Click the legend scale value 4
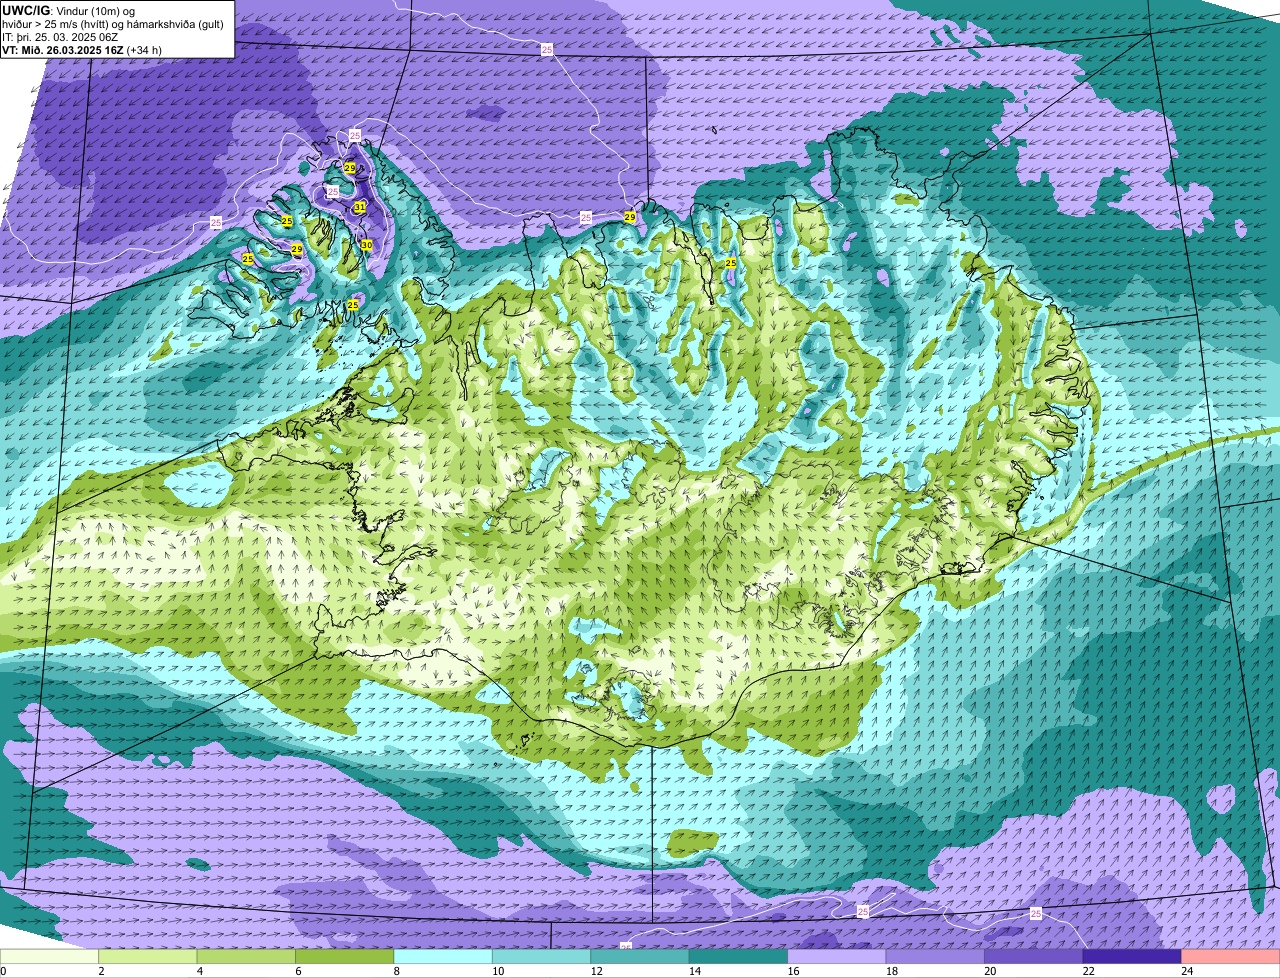The width and height of the screenshot is (1280, 978). 198,971
